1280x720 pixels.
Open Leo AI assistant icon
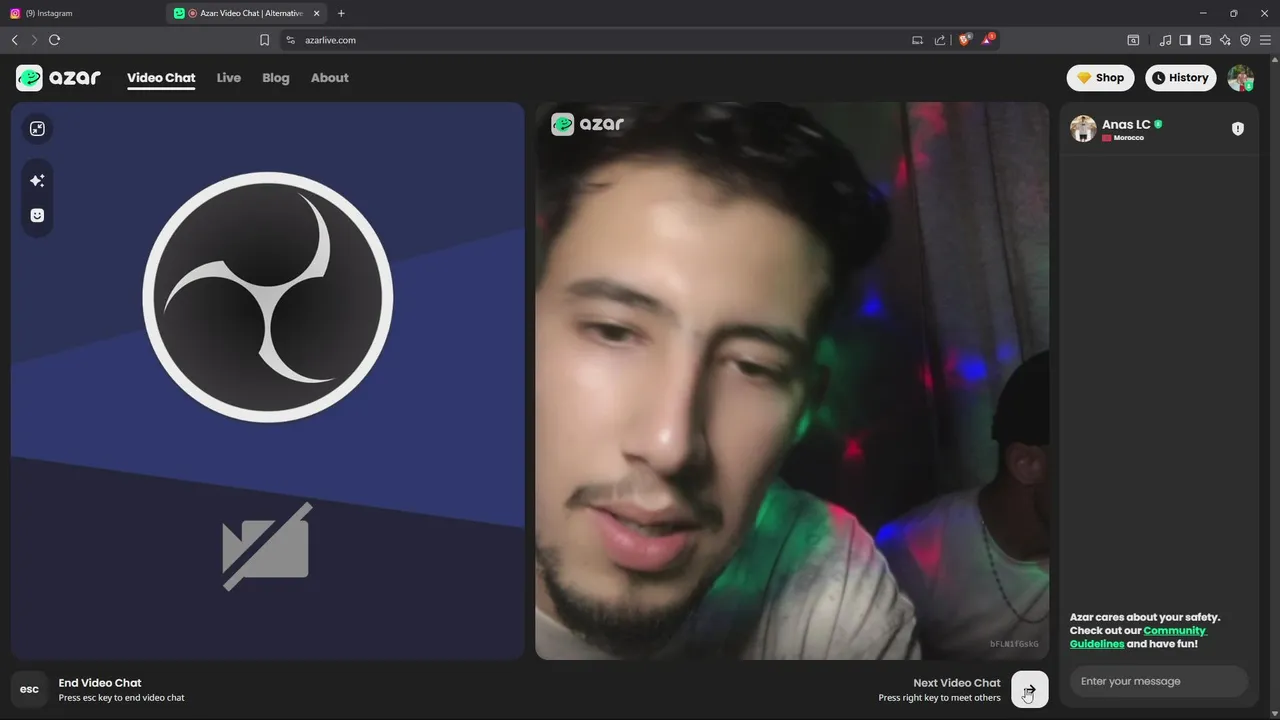click(x=1225, y=40)
